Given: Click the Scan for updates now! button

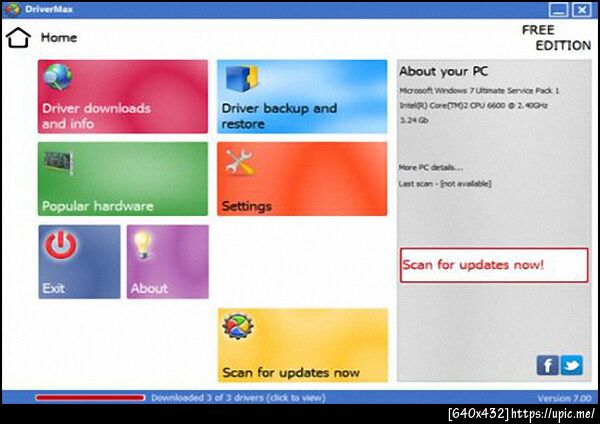Looking at the screenshot, I should (494, 265).
